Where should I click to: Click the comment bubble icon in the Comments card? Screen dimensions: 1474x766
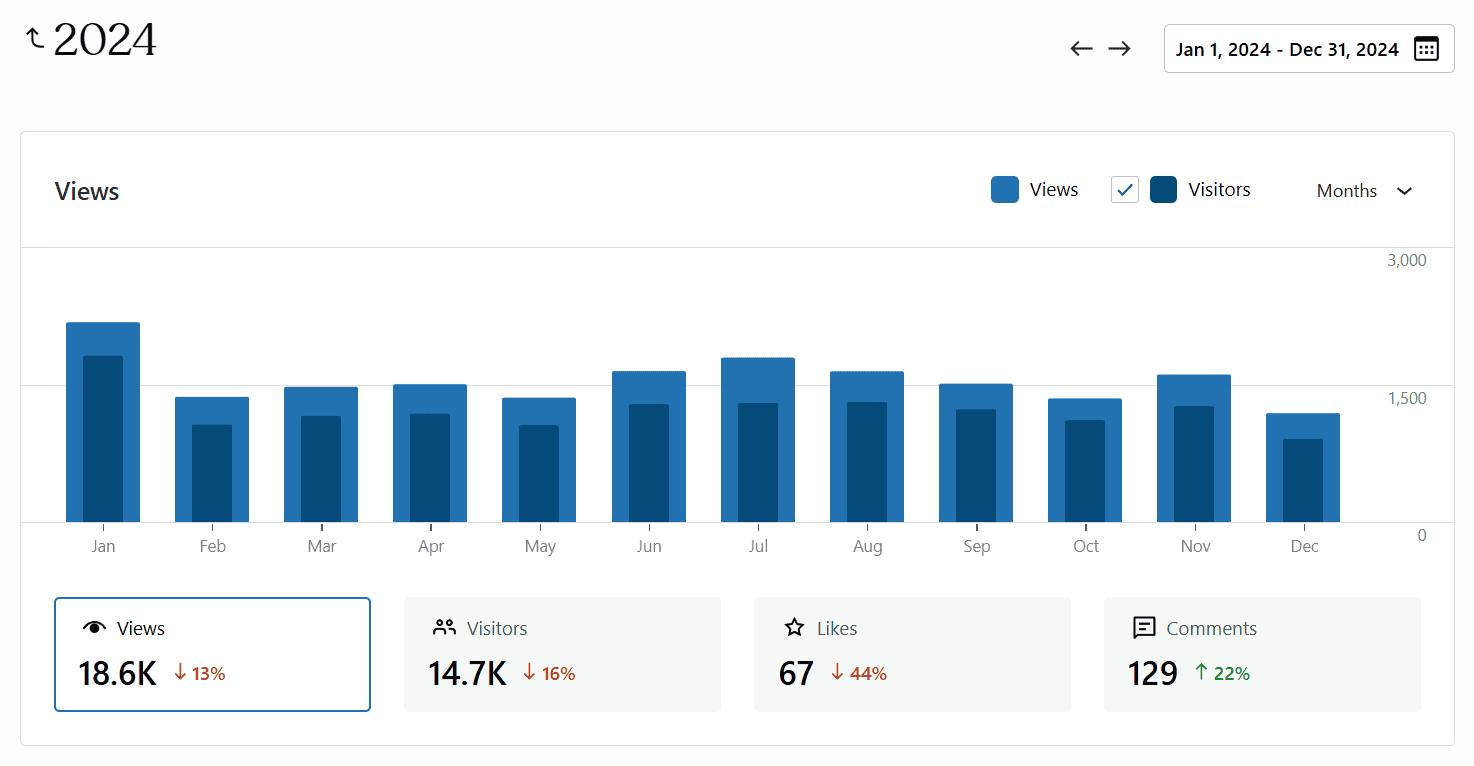click(1144, 628)
